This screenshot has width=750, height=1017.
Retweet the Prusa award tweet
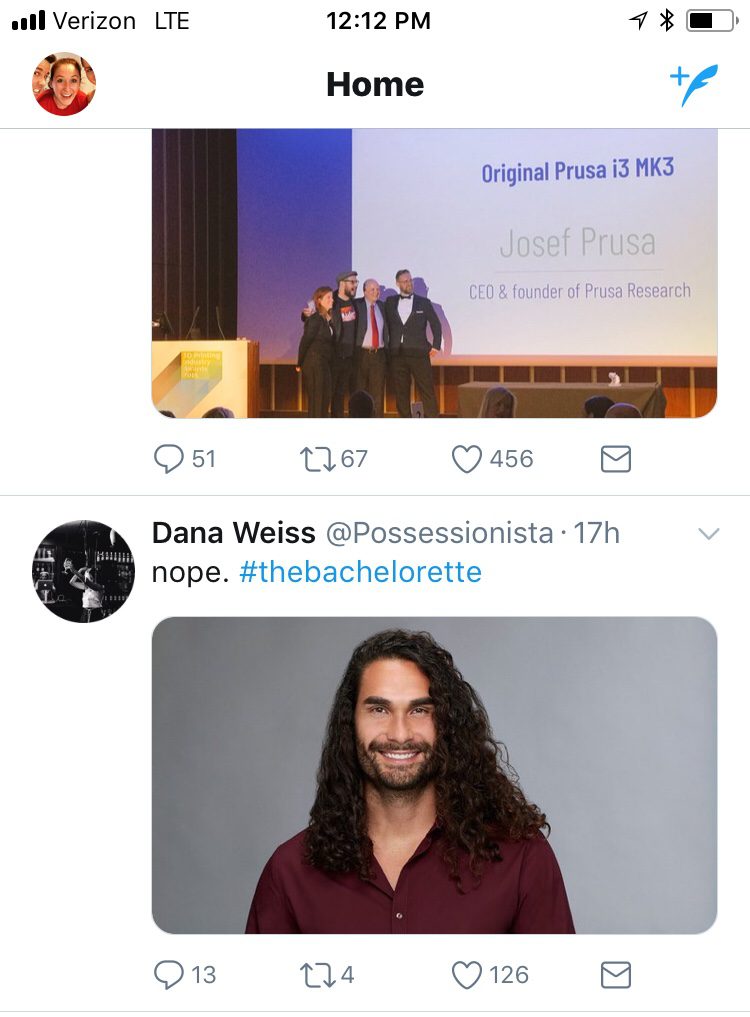318,459
